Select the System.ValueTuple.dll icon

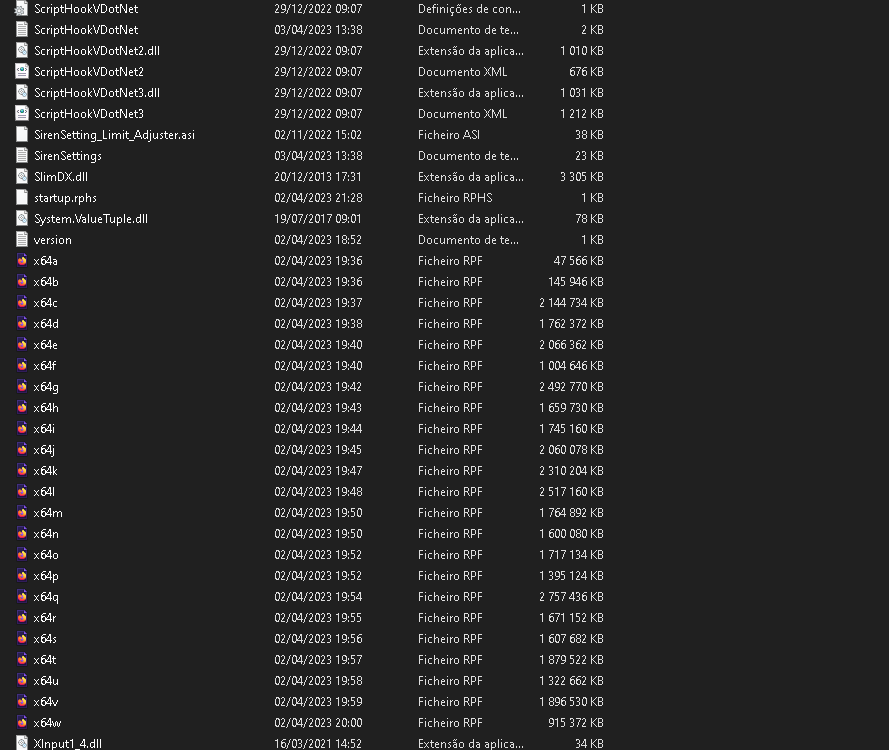(x=22, y=219)
